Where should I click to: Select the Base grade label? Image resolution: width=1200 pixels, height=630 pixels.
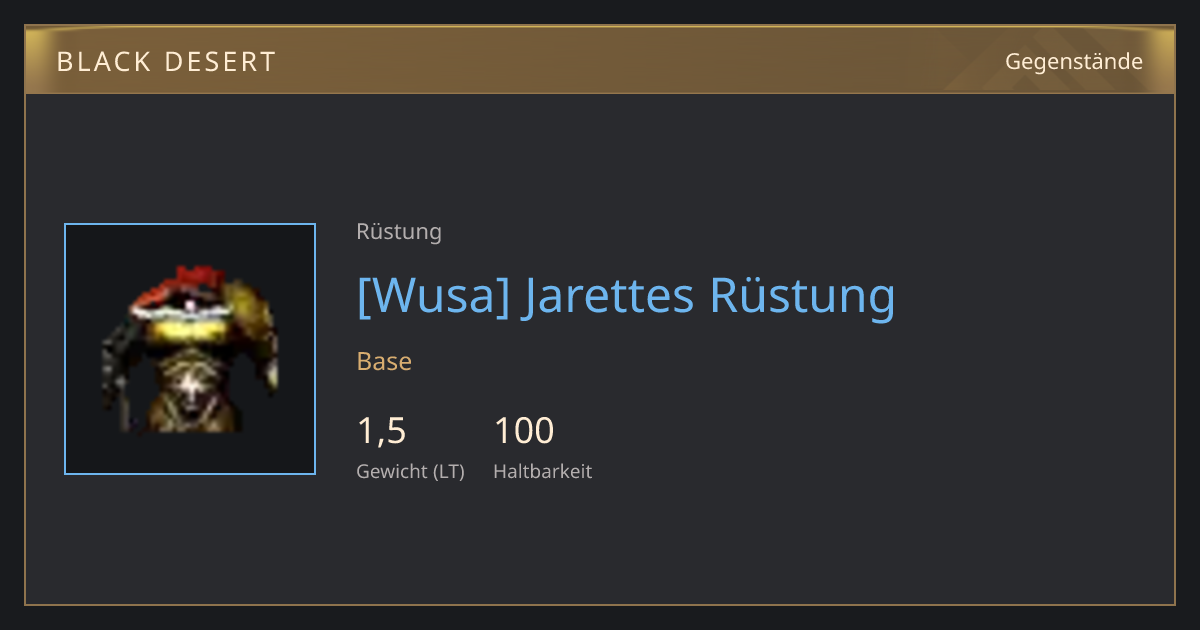(384, 361)
